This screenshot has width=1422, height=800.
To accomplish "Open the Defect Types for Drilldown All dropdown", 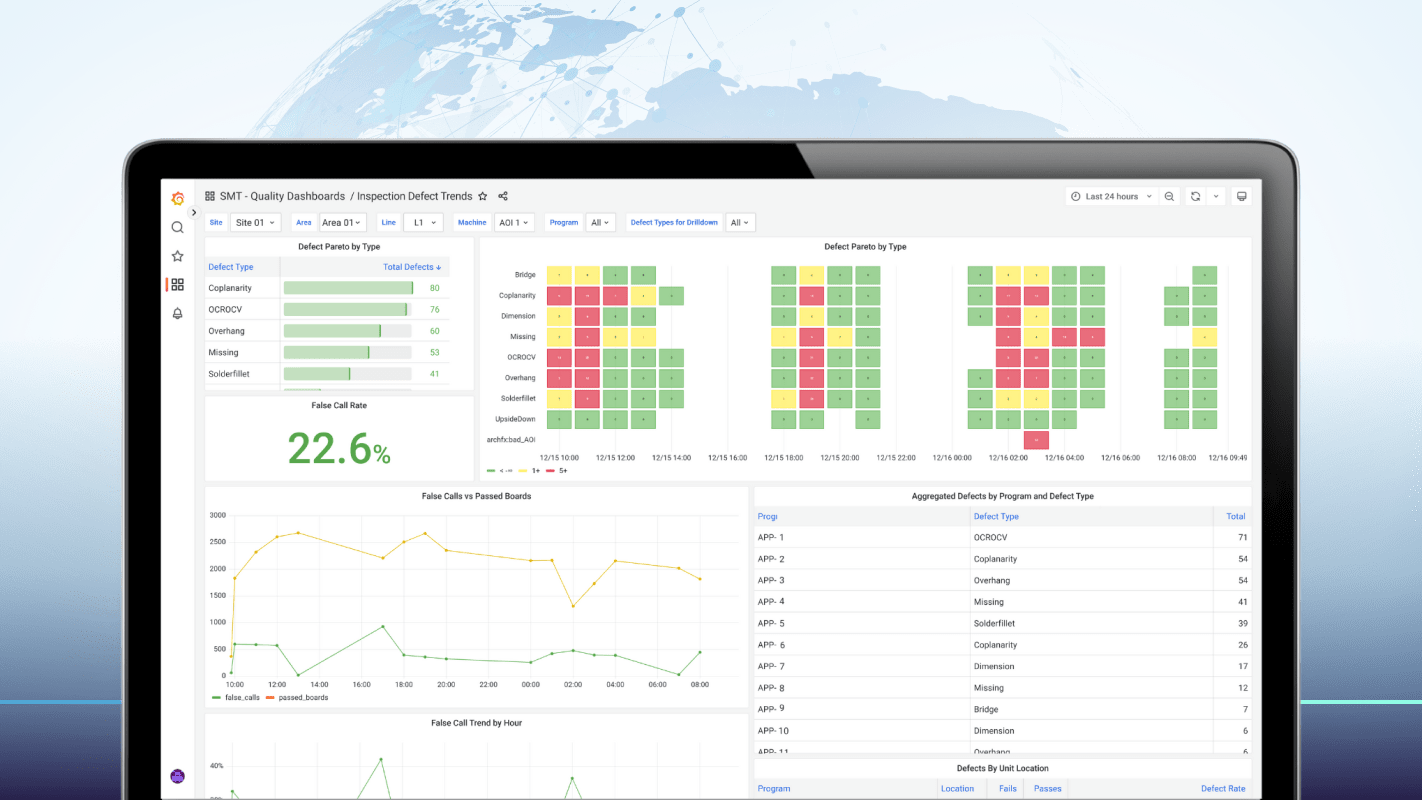I will 740,223.
